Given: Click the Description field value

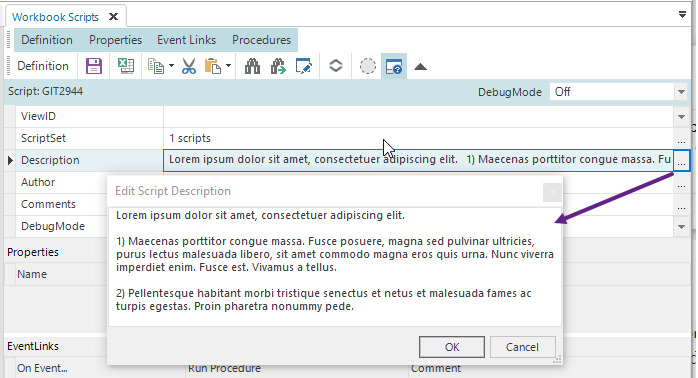Looking at the screenshot, I should tap(419, 160).
